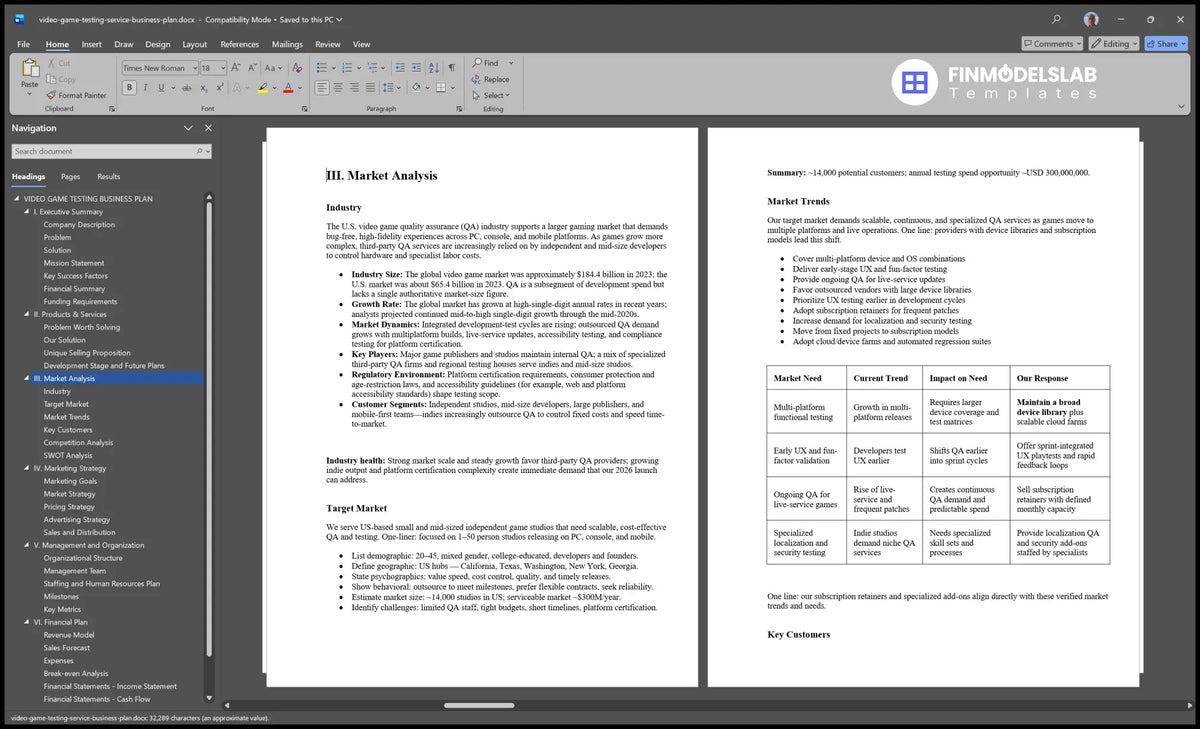Screen dimensions: 1200x729
Task: Click the Copy icon in Clipboard group
Action: pos(51,79)
